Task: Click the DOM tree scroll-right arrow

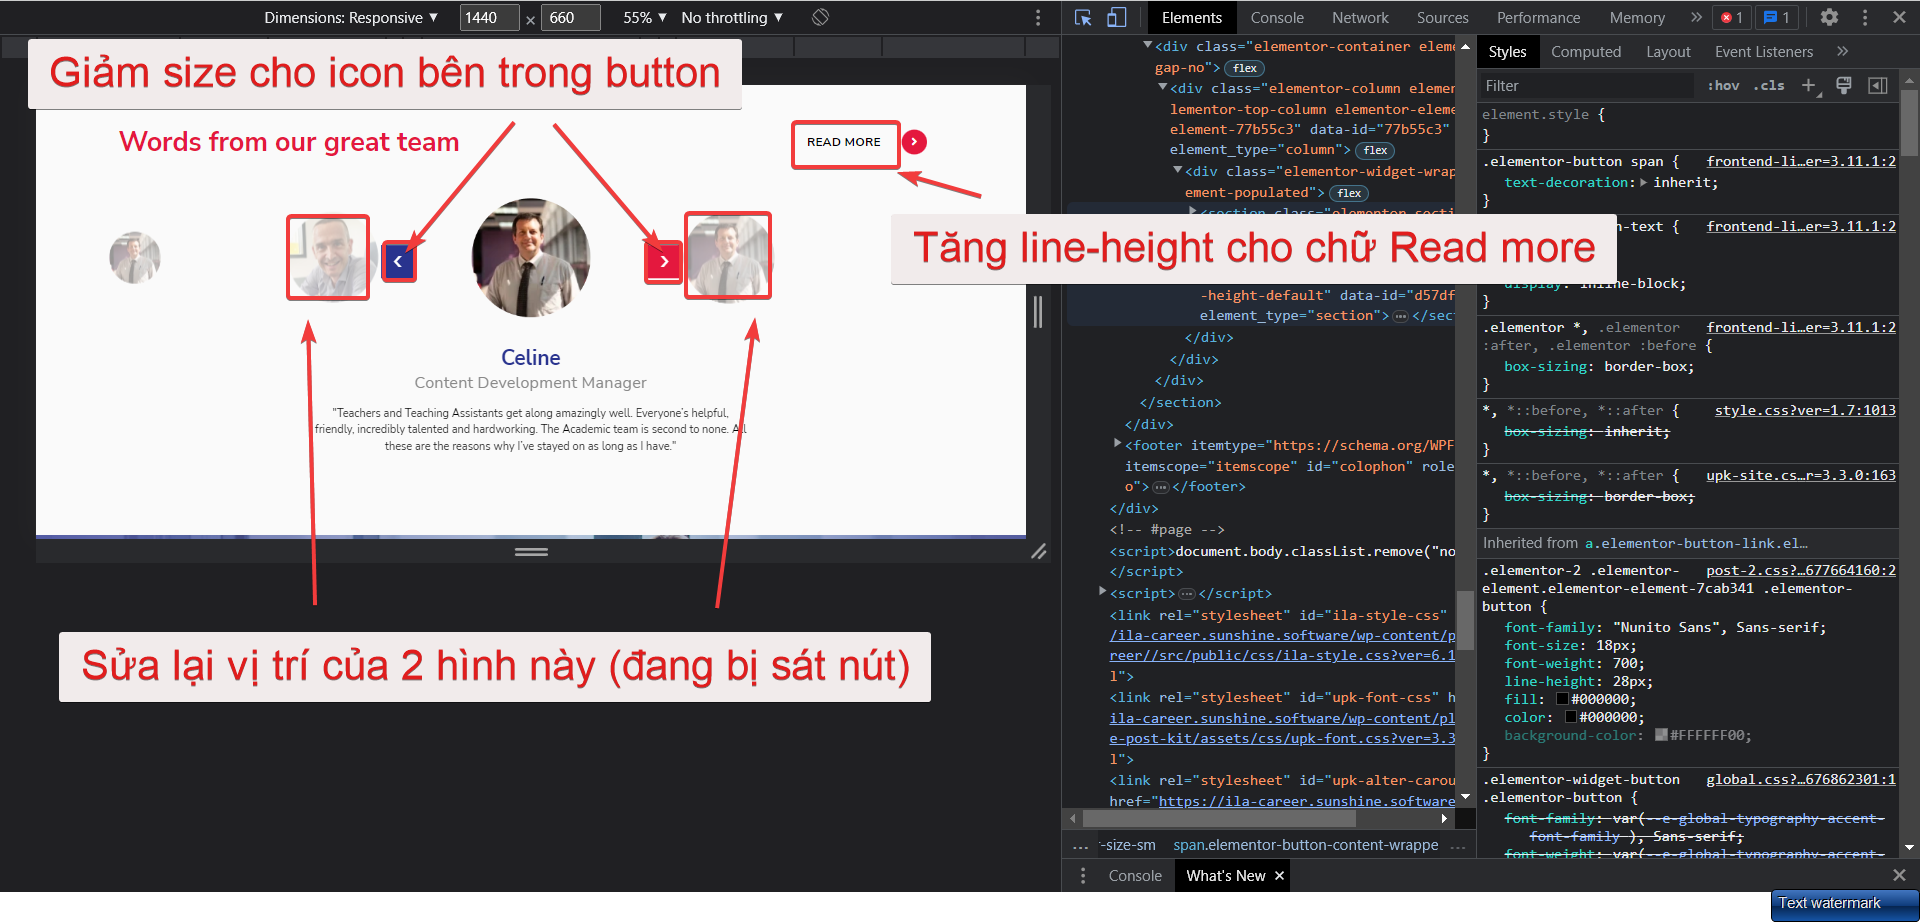Action: tap(1444, 818)
